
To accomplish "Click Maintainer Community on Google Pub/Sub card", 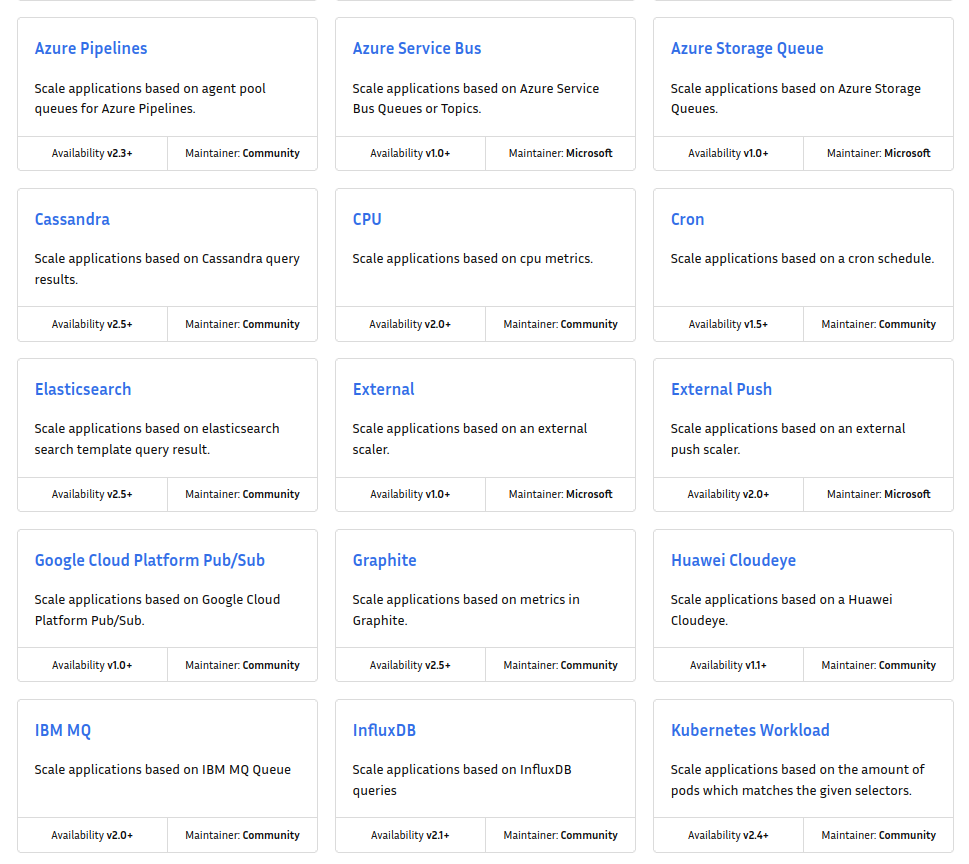I will coord(242,665).
